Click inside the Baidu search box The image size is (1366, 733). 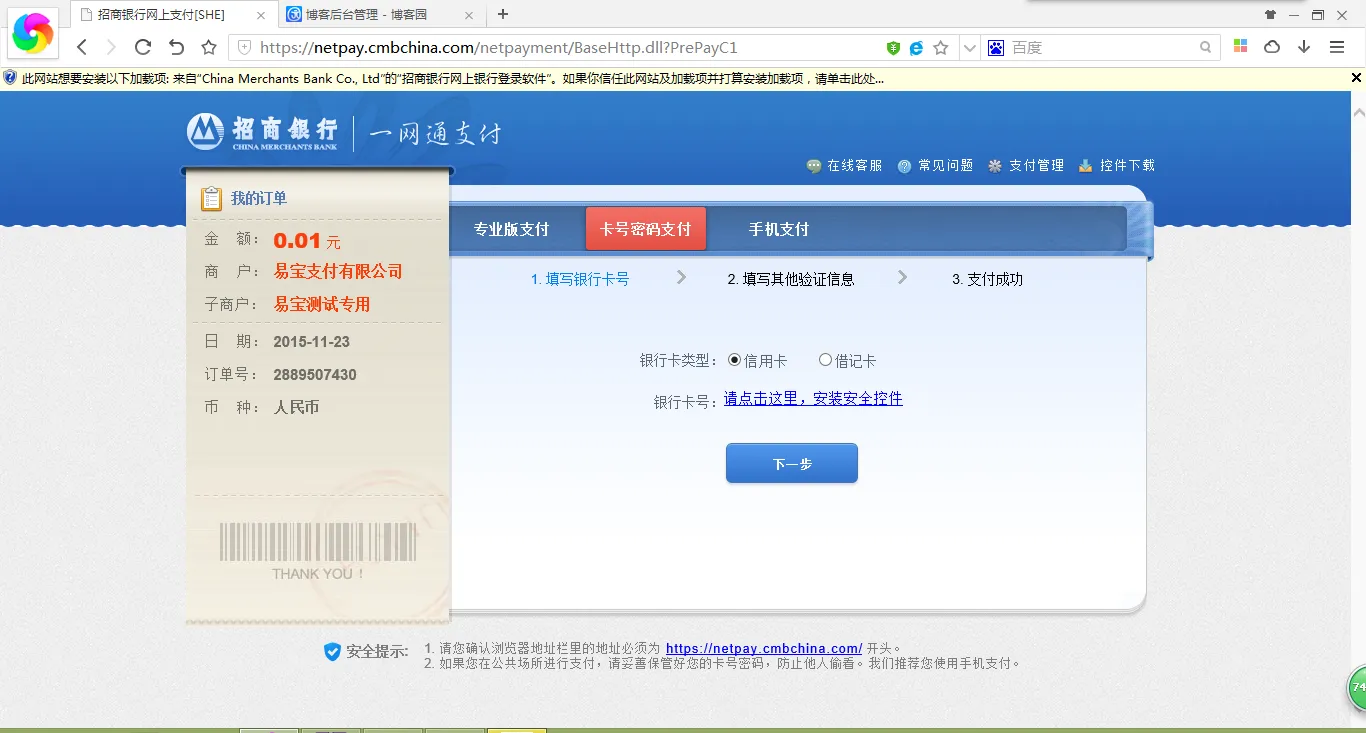pyautogui.click(x=1100, y=48)
